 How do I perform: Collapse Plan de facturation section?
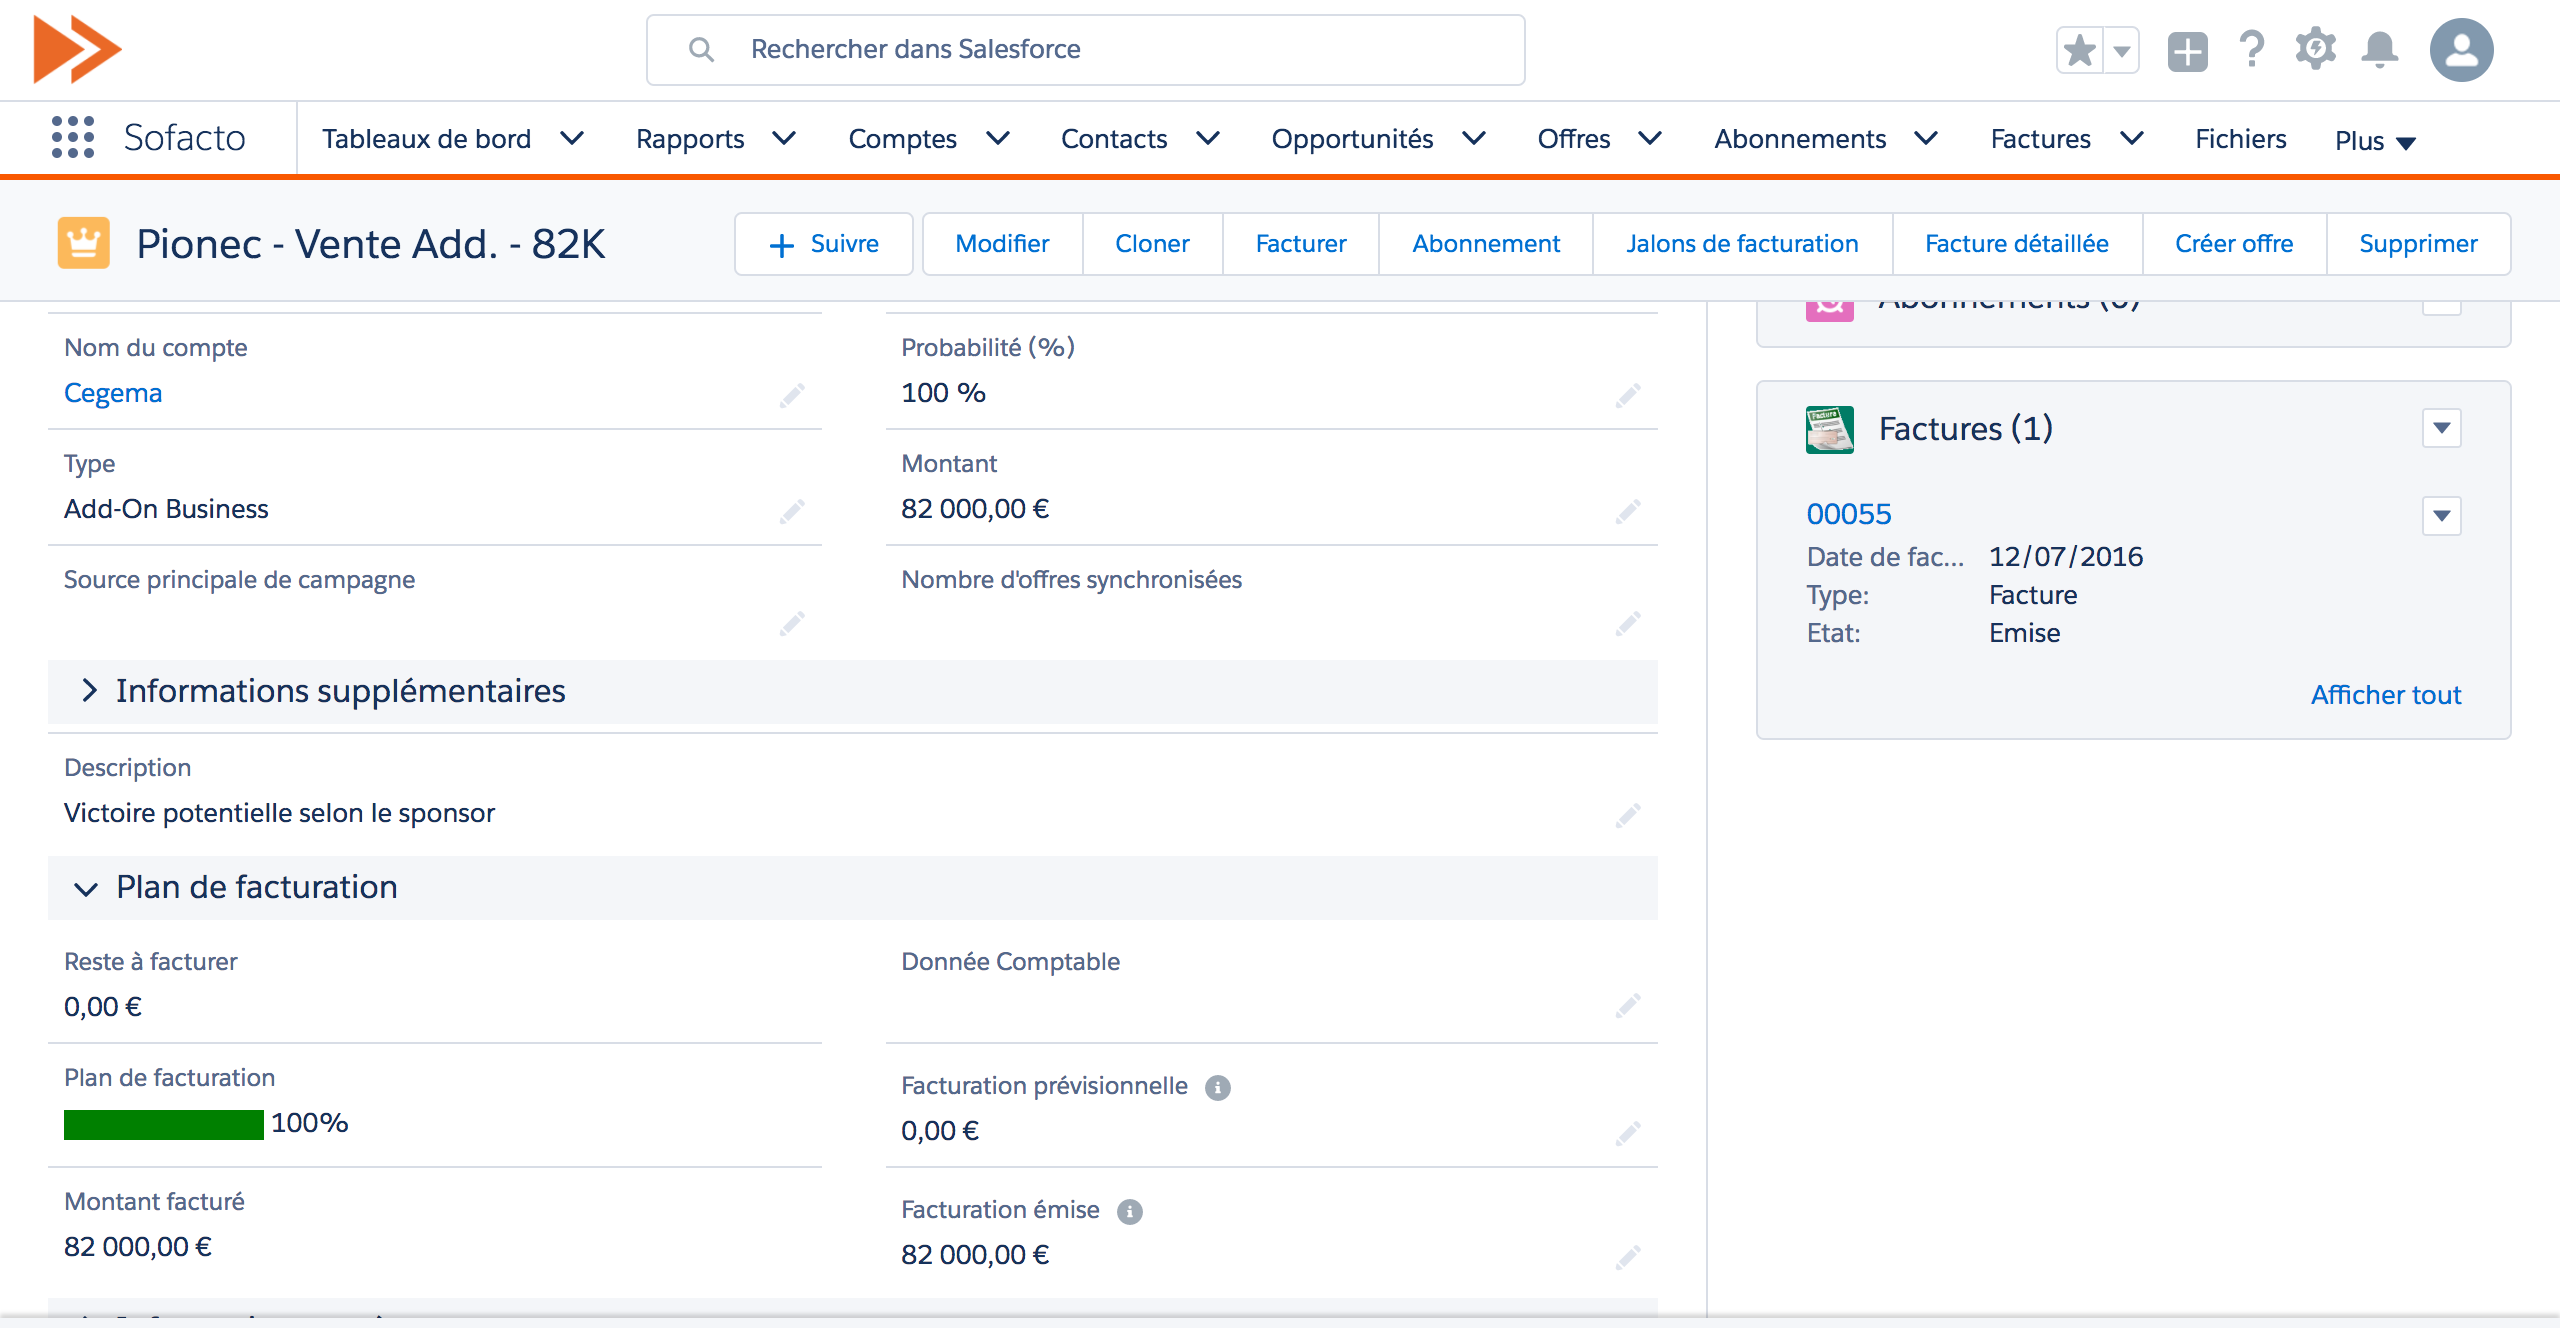coord(86,888)
